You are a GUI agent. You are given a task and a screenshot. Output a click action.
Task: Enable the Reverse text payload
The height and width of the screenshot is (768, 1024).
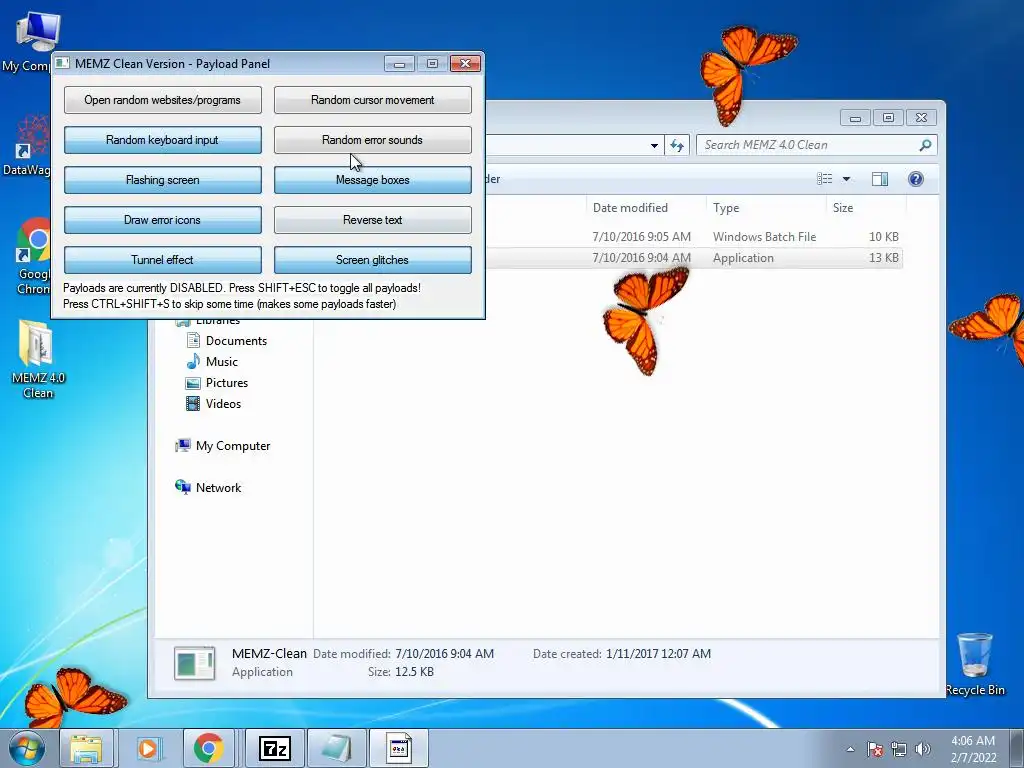[372, 219]
